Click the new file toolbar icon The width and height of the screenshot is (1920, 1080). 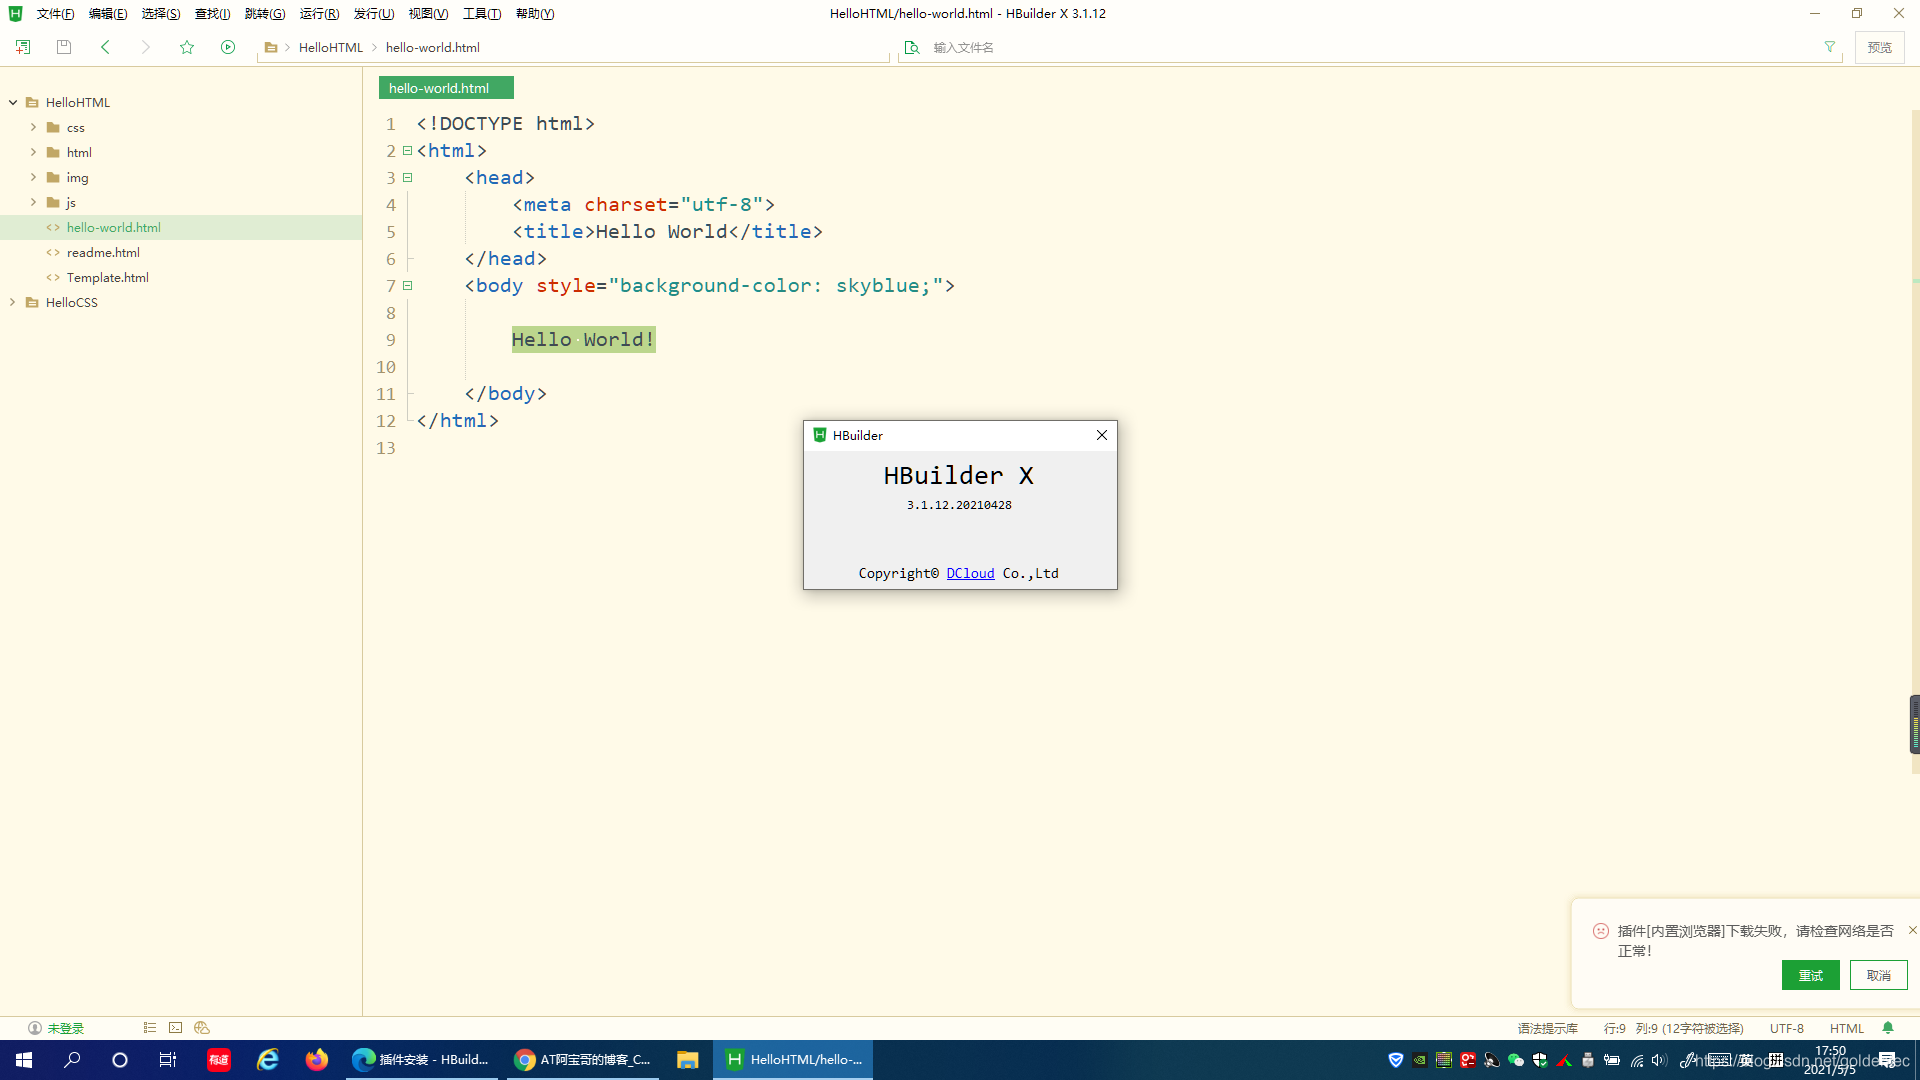point(23,47)
